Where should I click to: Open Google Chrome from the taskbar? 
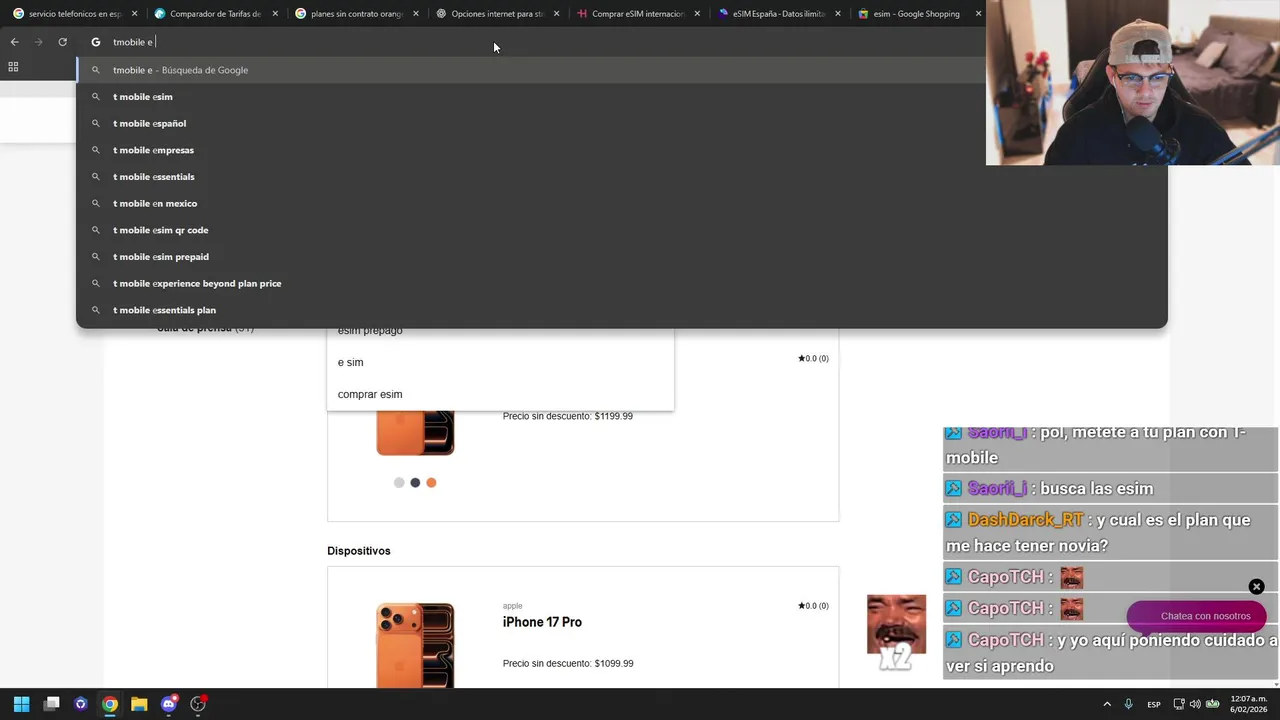click(110, 704)
